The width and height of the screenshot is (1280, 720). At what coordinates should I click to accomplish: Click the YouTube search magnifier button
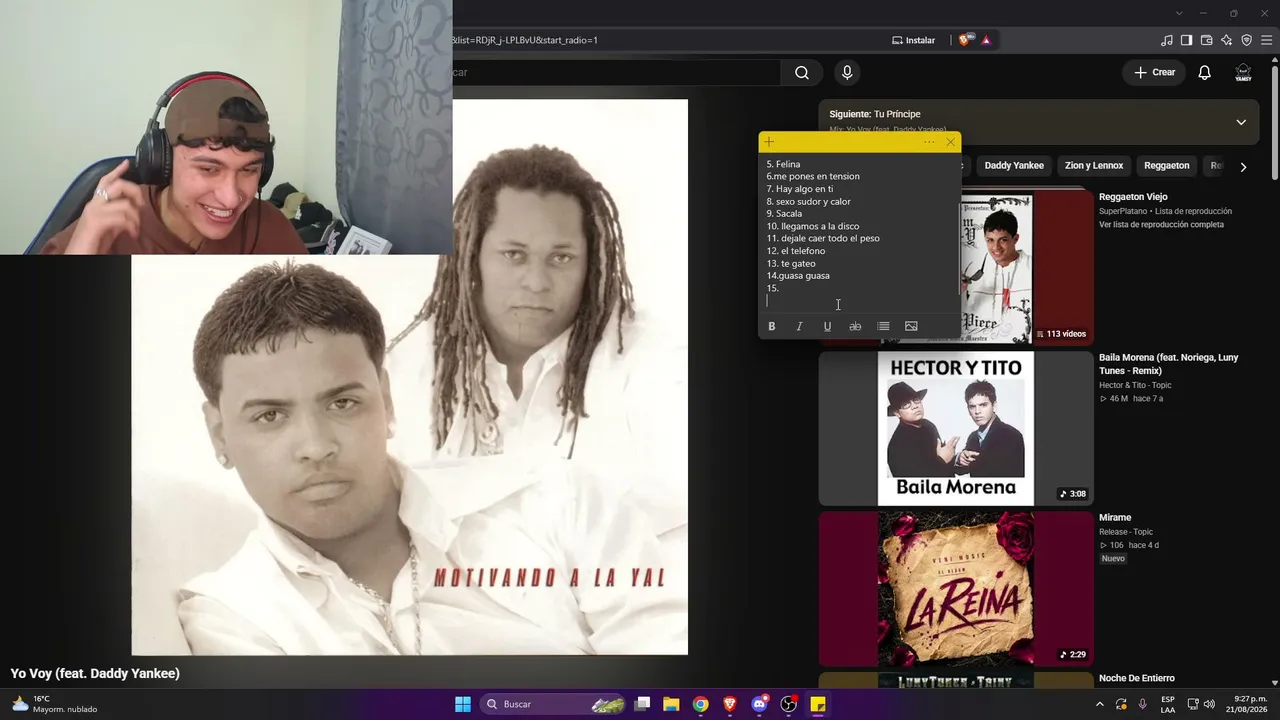click(802, 72)
